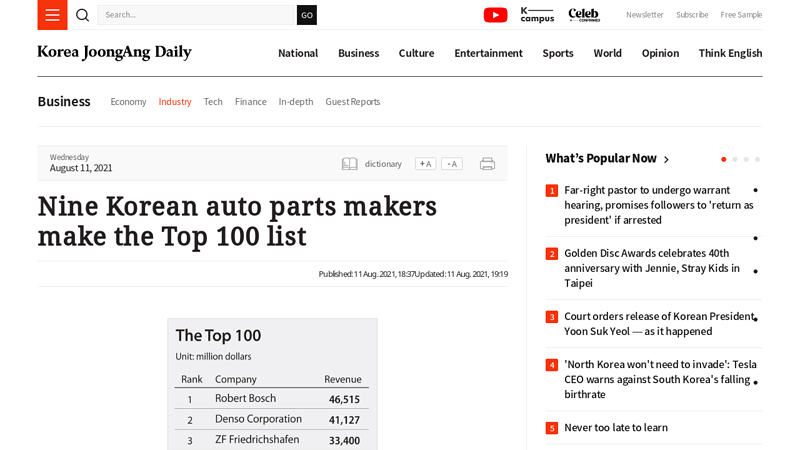
Task: Select the Guest Reports sub-tab
Action: [x=353, y=102]
